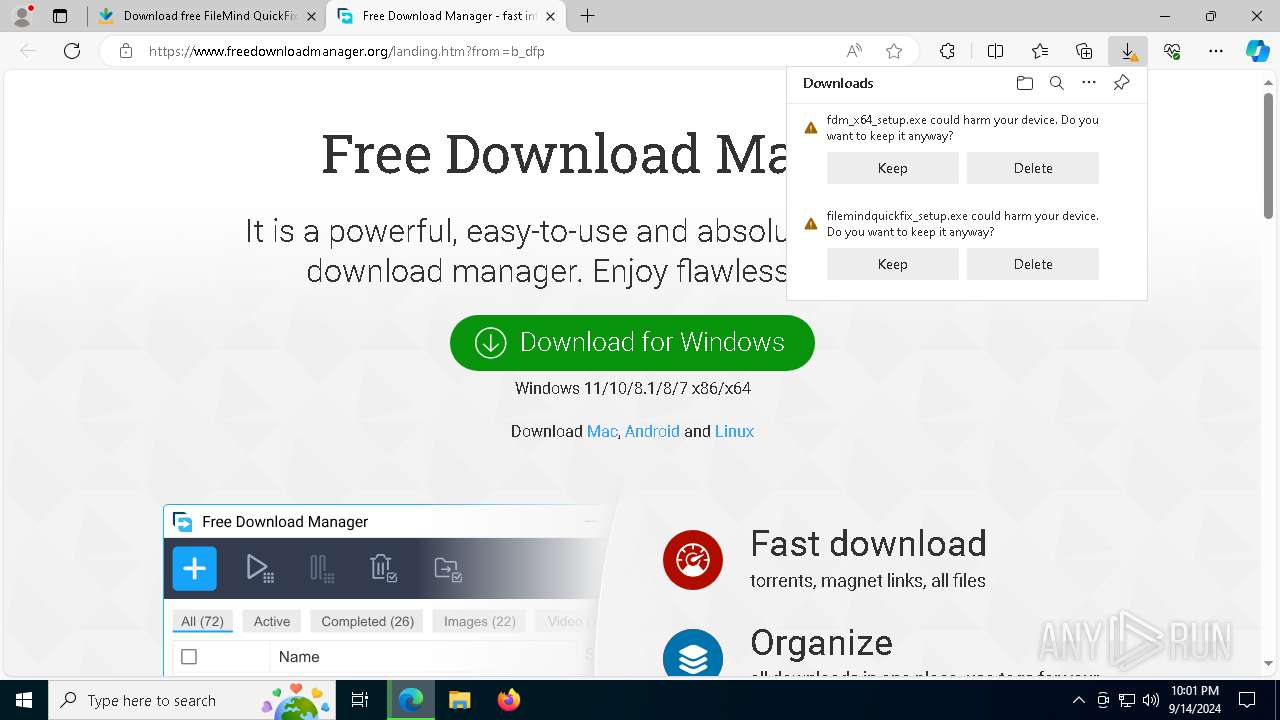Image resolution: width=1280 pixels, height=720 pixels.
Task: Open More options in Downloads panel
Action: coord(1089,83)
